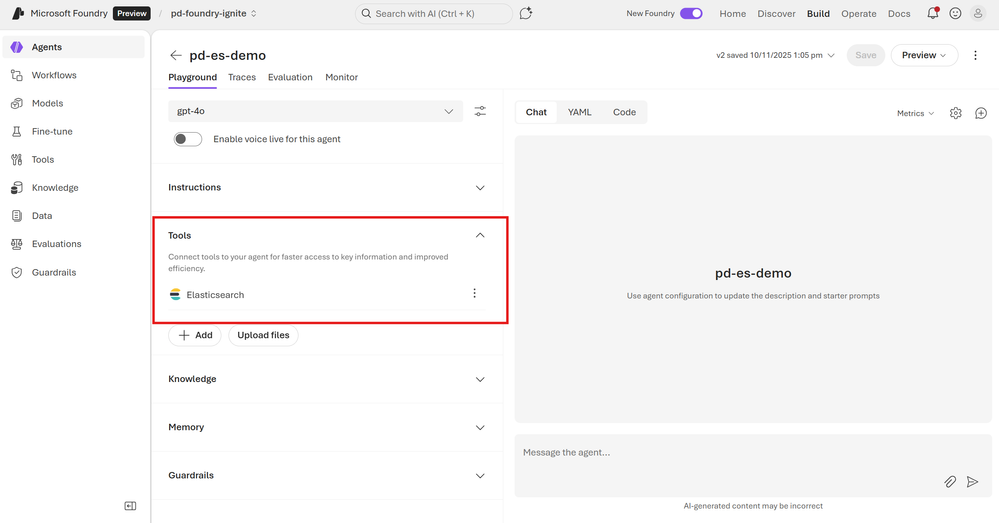Click the Add tool button
Screen dimensions: 999x523
pyautogui.click(x=195, y=335)
